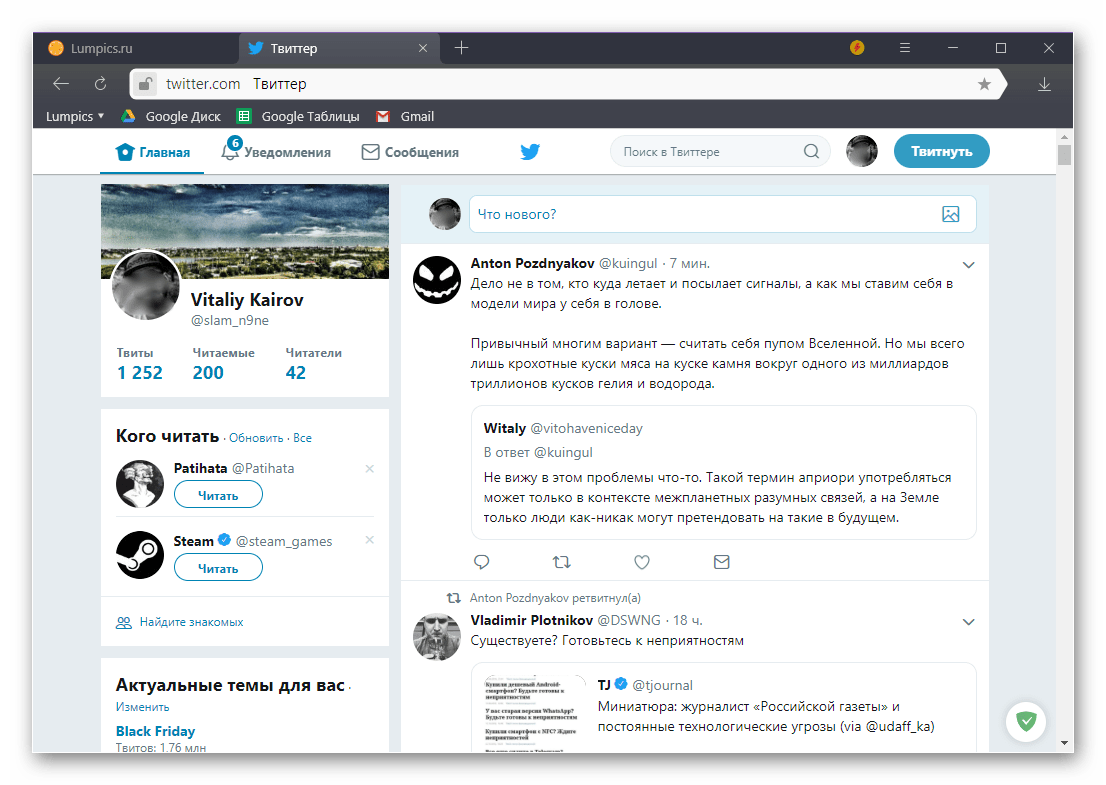Screen dimensions: 1106x785
Task: Open the Lumpics dropdown in the bookmarks bar
Action: click(73, 116)
